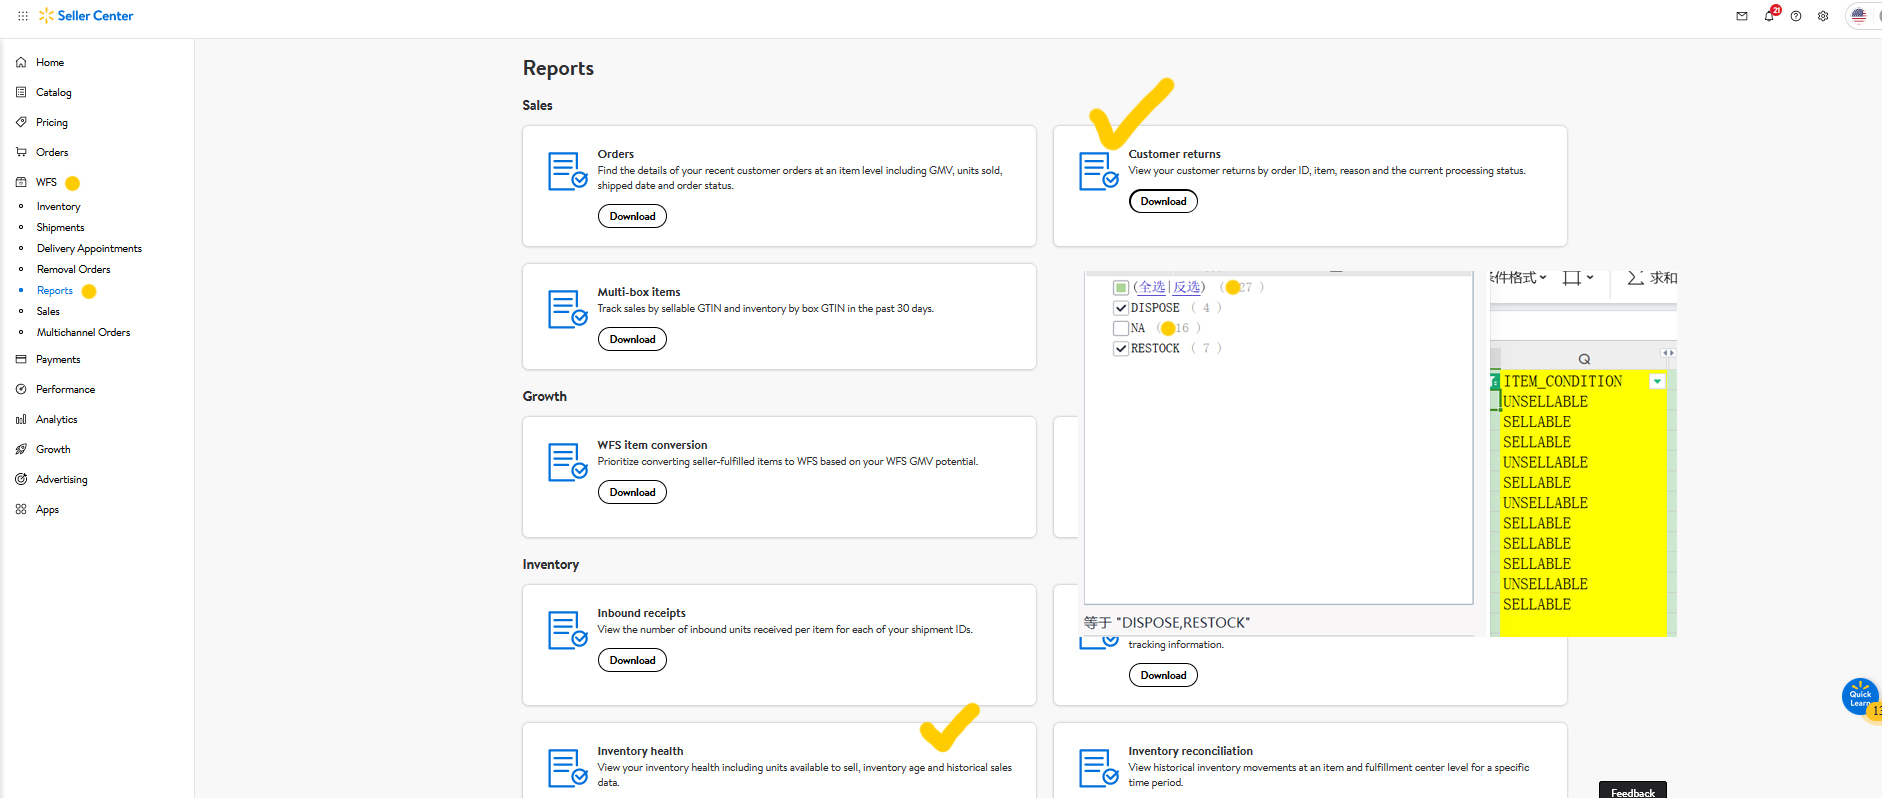
Task: Open the Quick Learn floating badge
Action: 1860,697
